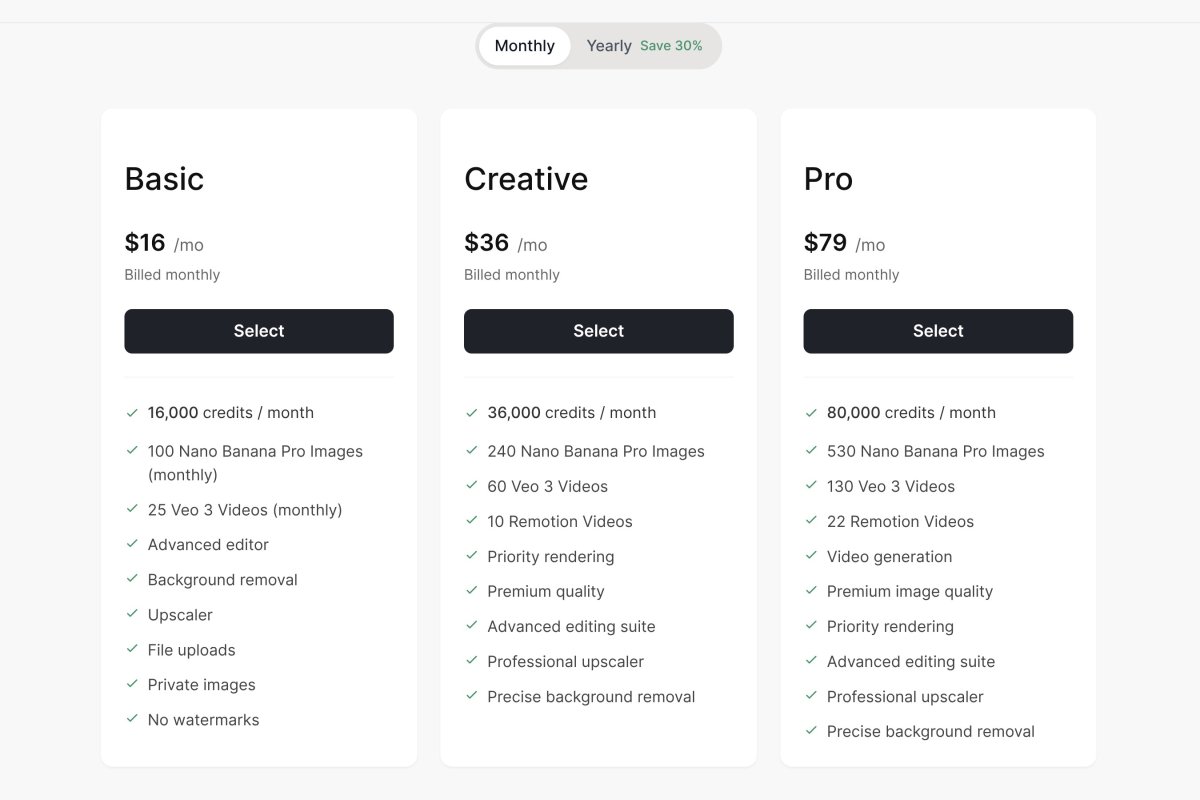Click Background removal feature text

tap(222, 580)
